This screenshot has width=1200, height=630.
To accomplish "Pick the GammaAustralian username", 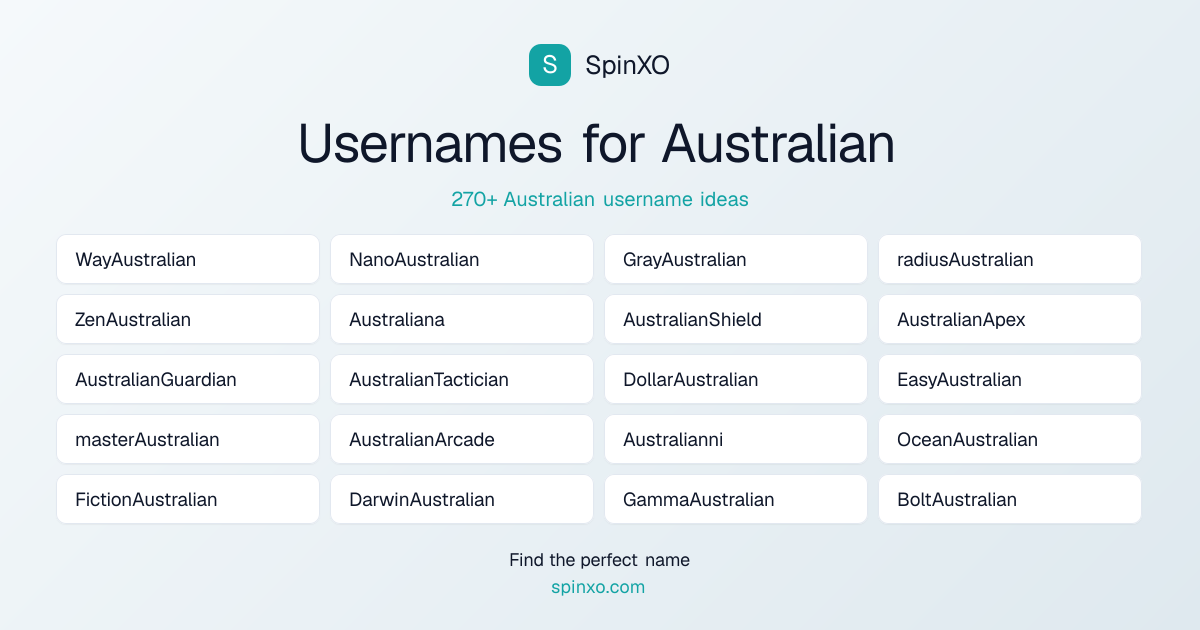I will pyautogui.click(x=736, y=499).
